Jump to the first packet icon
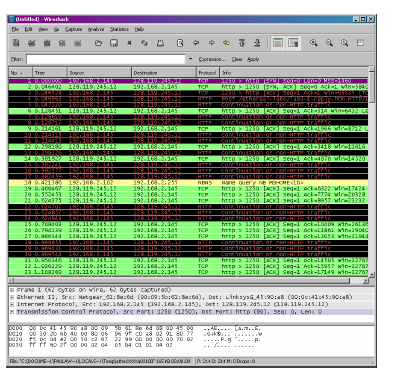The width and height of the screenshot is (400, 376). [242, 43]
